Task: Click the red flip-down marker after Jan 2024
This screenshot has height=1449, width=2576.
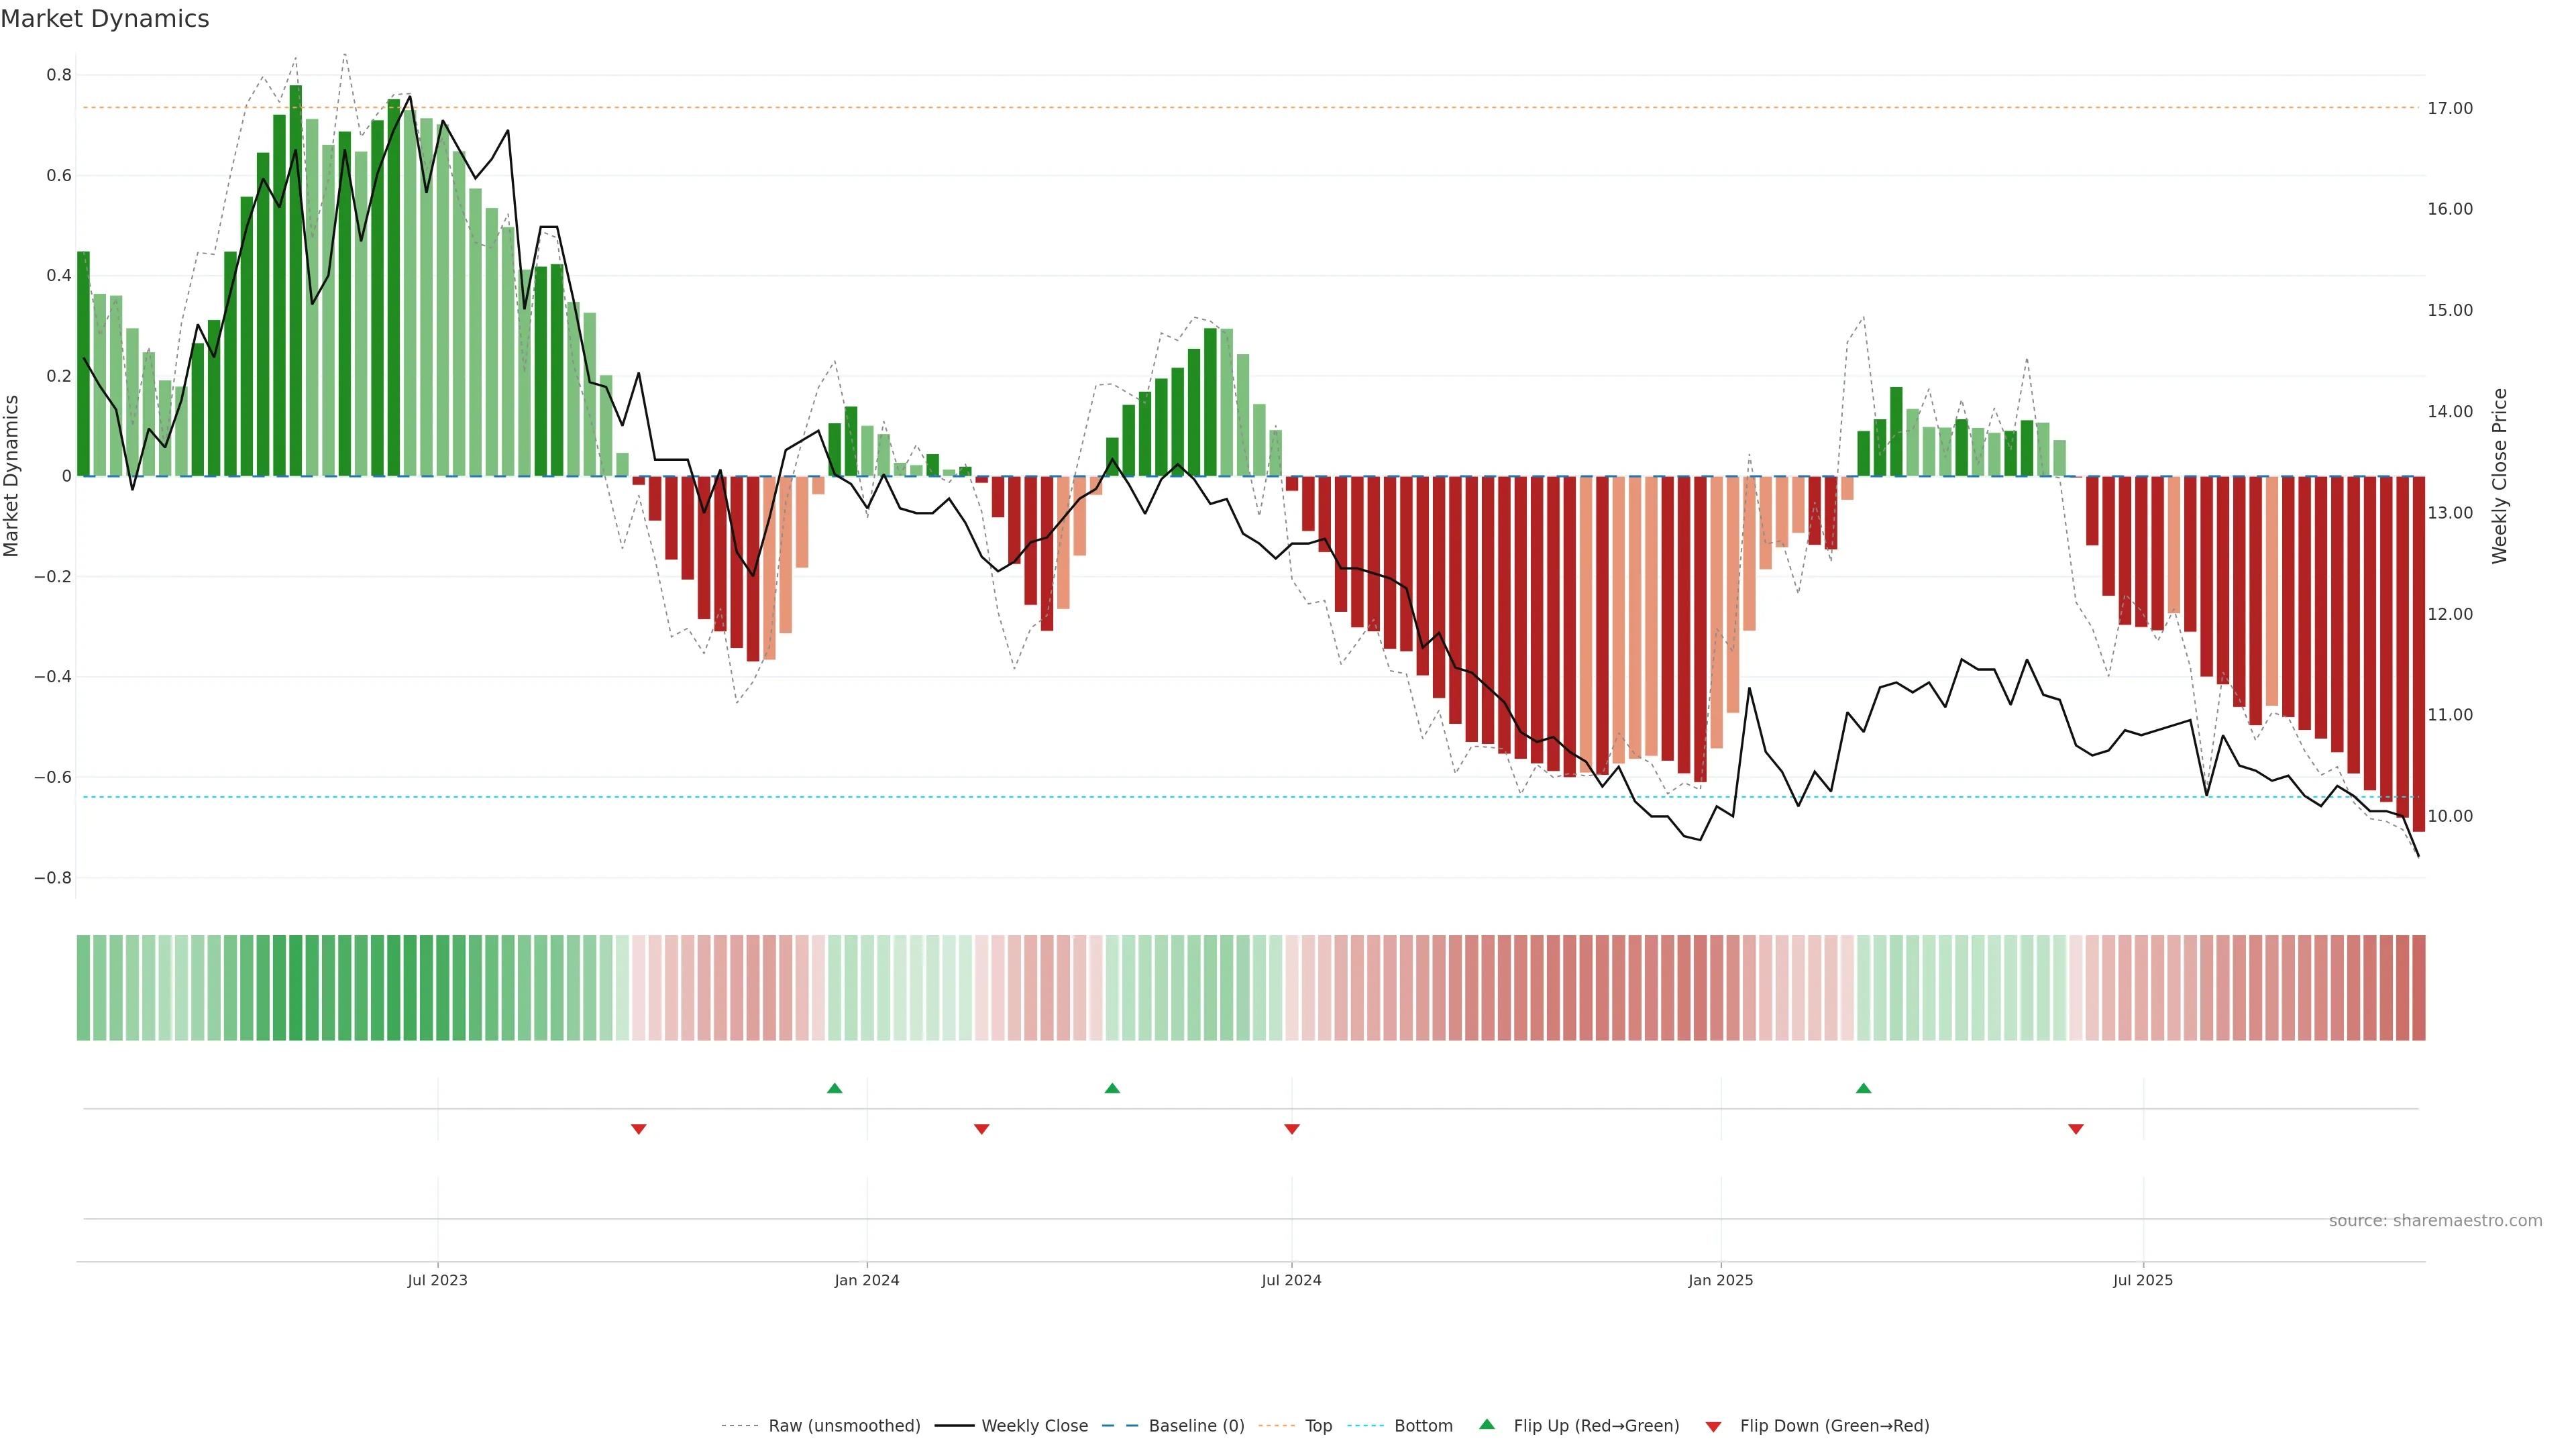Action: coord(981,1129)
